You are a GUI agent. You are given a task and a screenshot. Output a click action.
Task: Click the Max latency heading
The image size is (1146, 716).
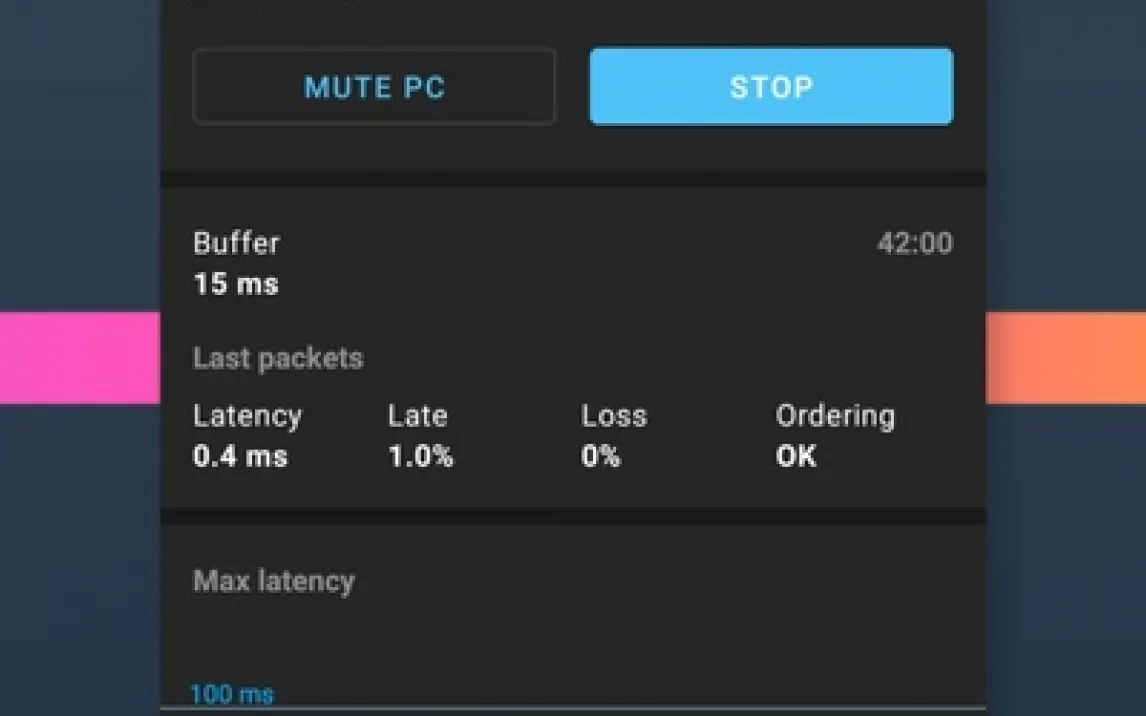[274, 581]
